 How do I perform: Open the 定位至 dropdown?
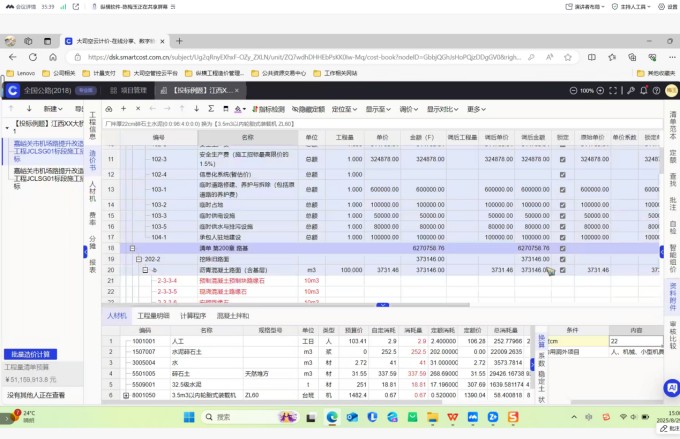(x=345, y=108)
